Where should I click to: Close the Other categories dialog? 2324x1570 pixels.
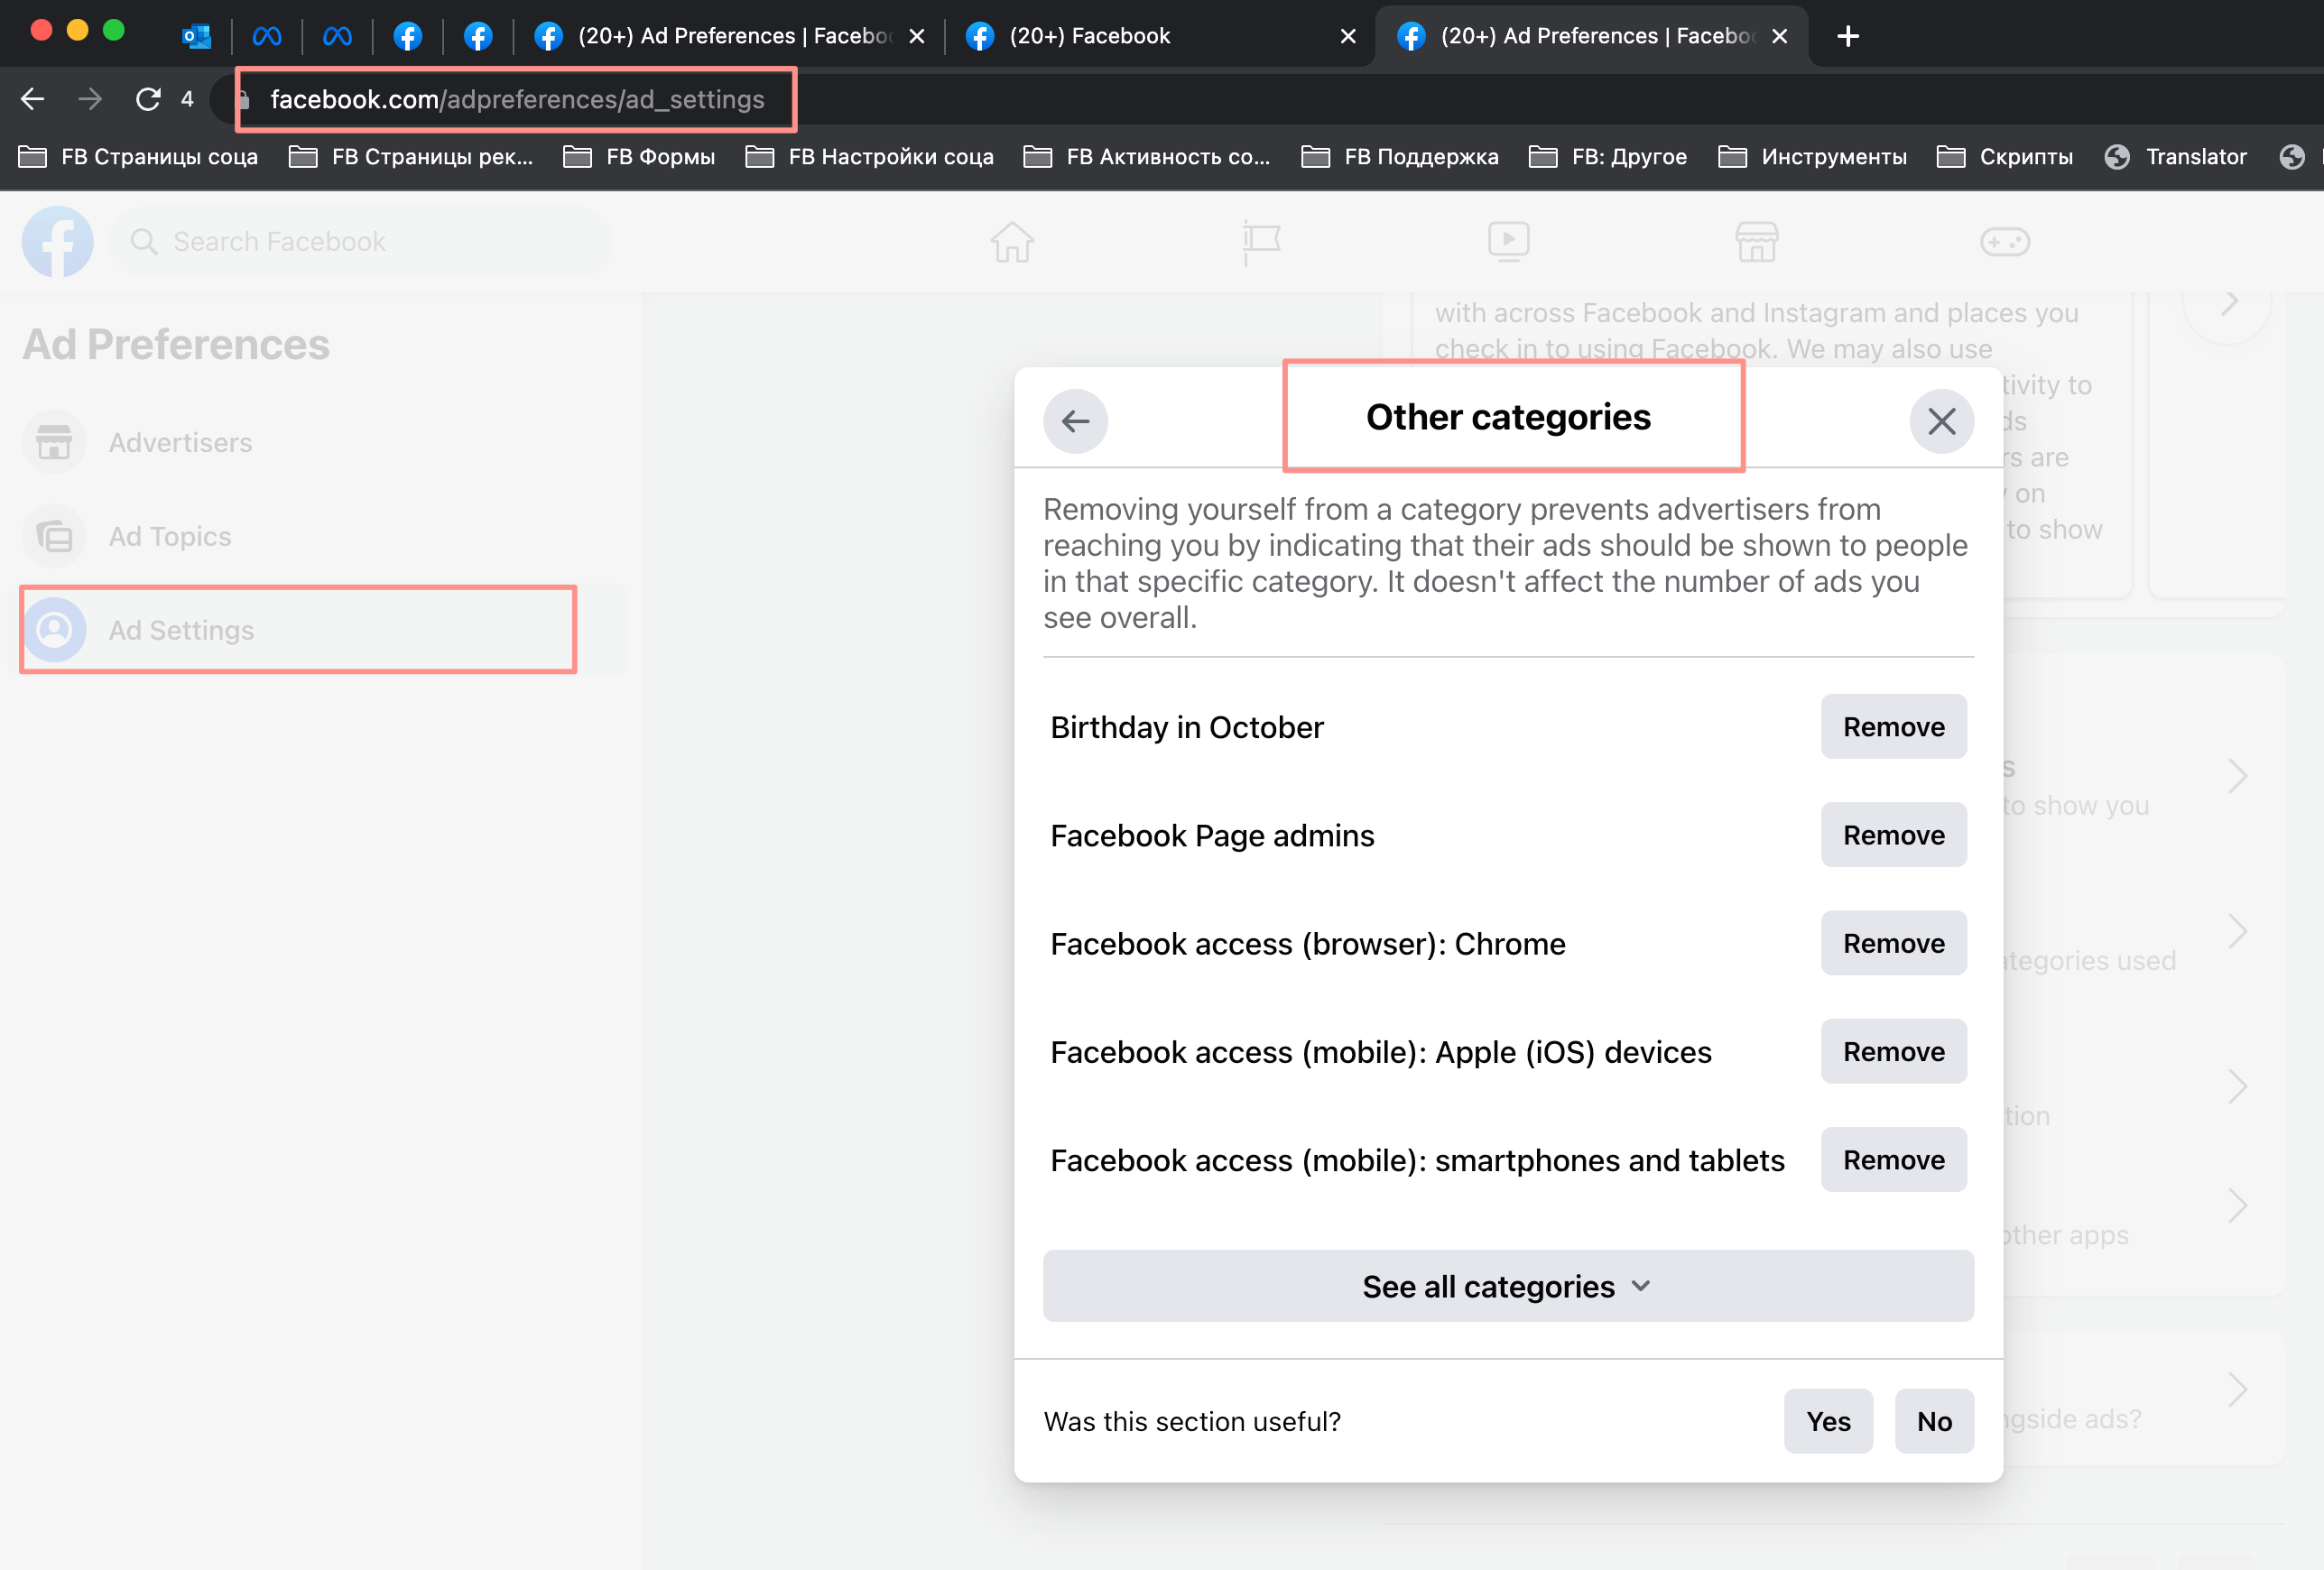point(1941,421)
